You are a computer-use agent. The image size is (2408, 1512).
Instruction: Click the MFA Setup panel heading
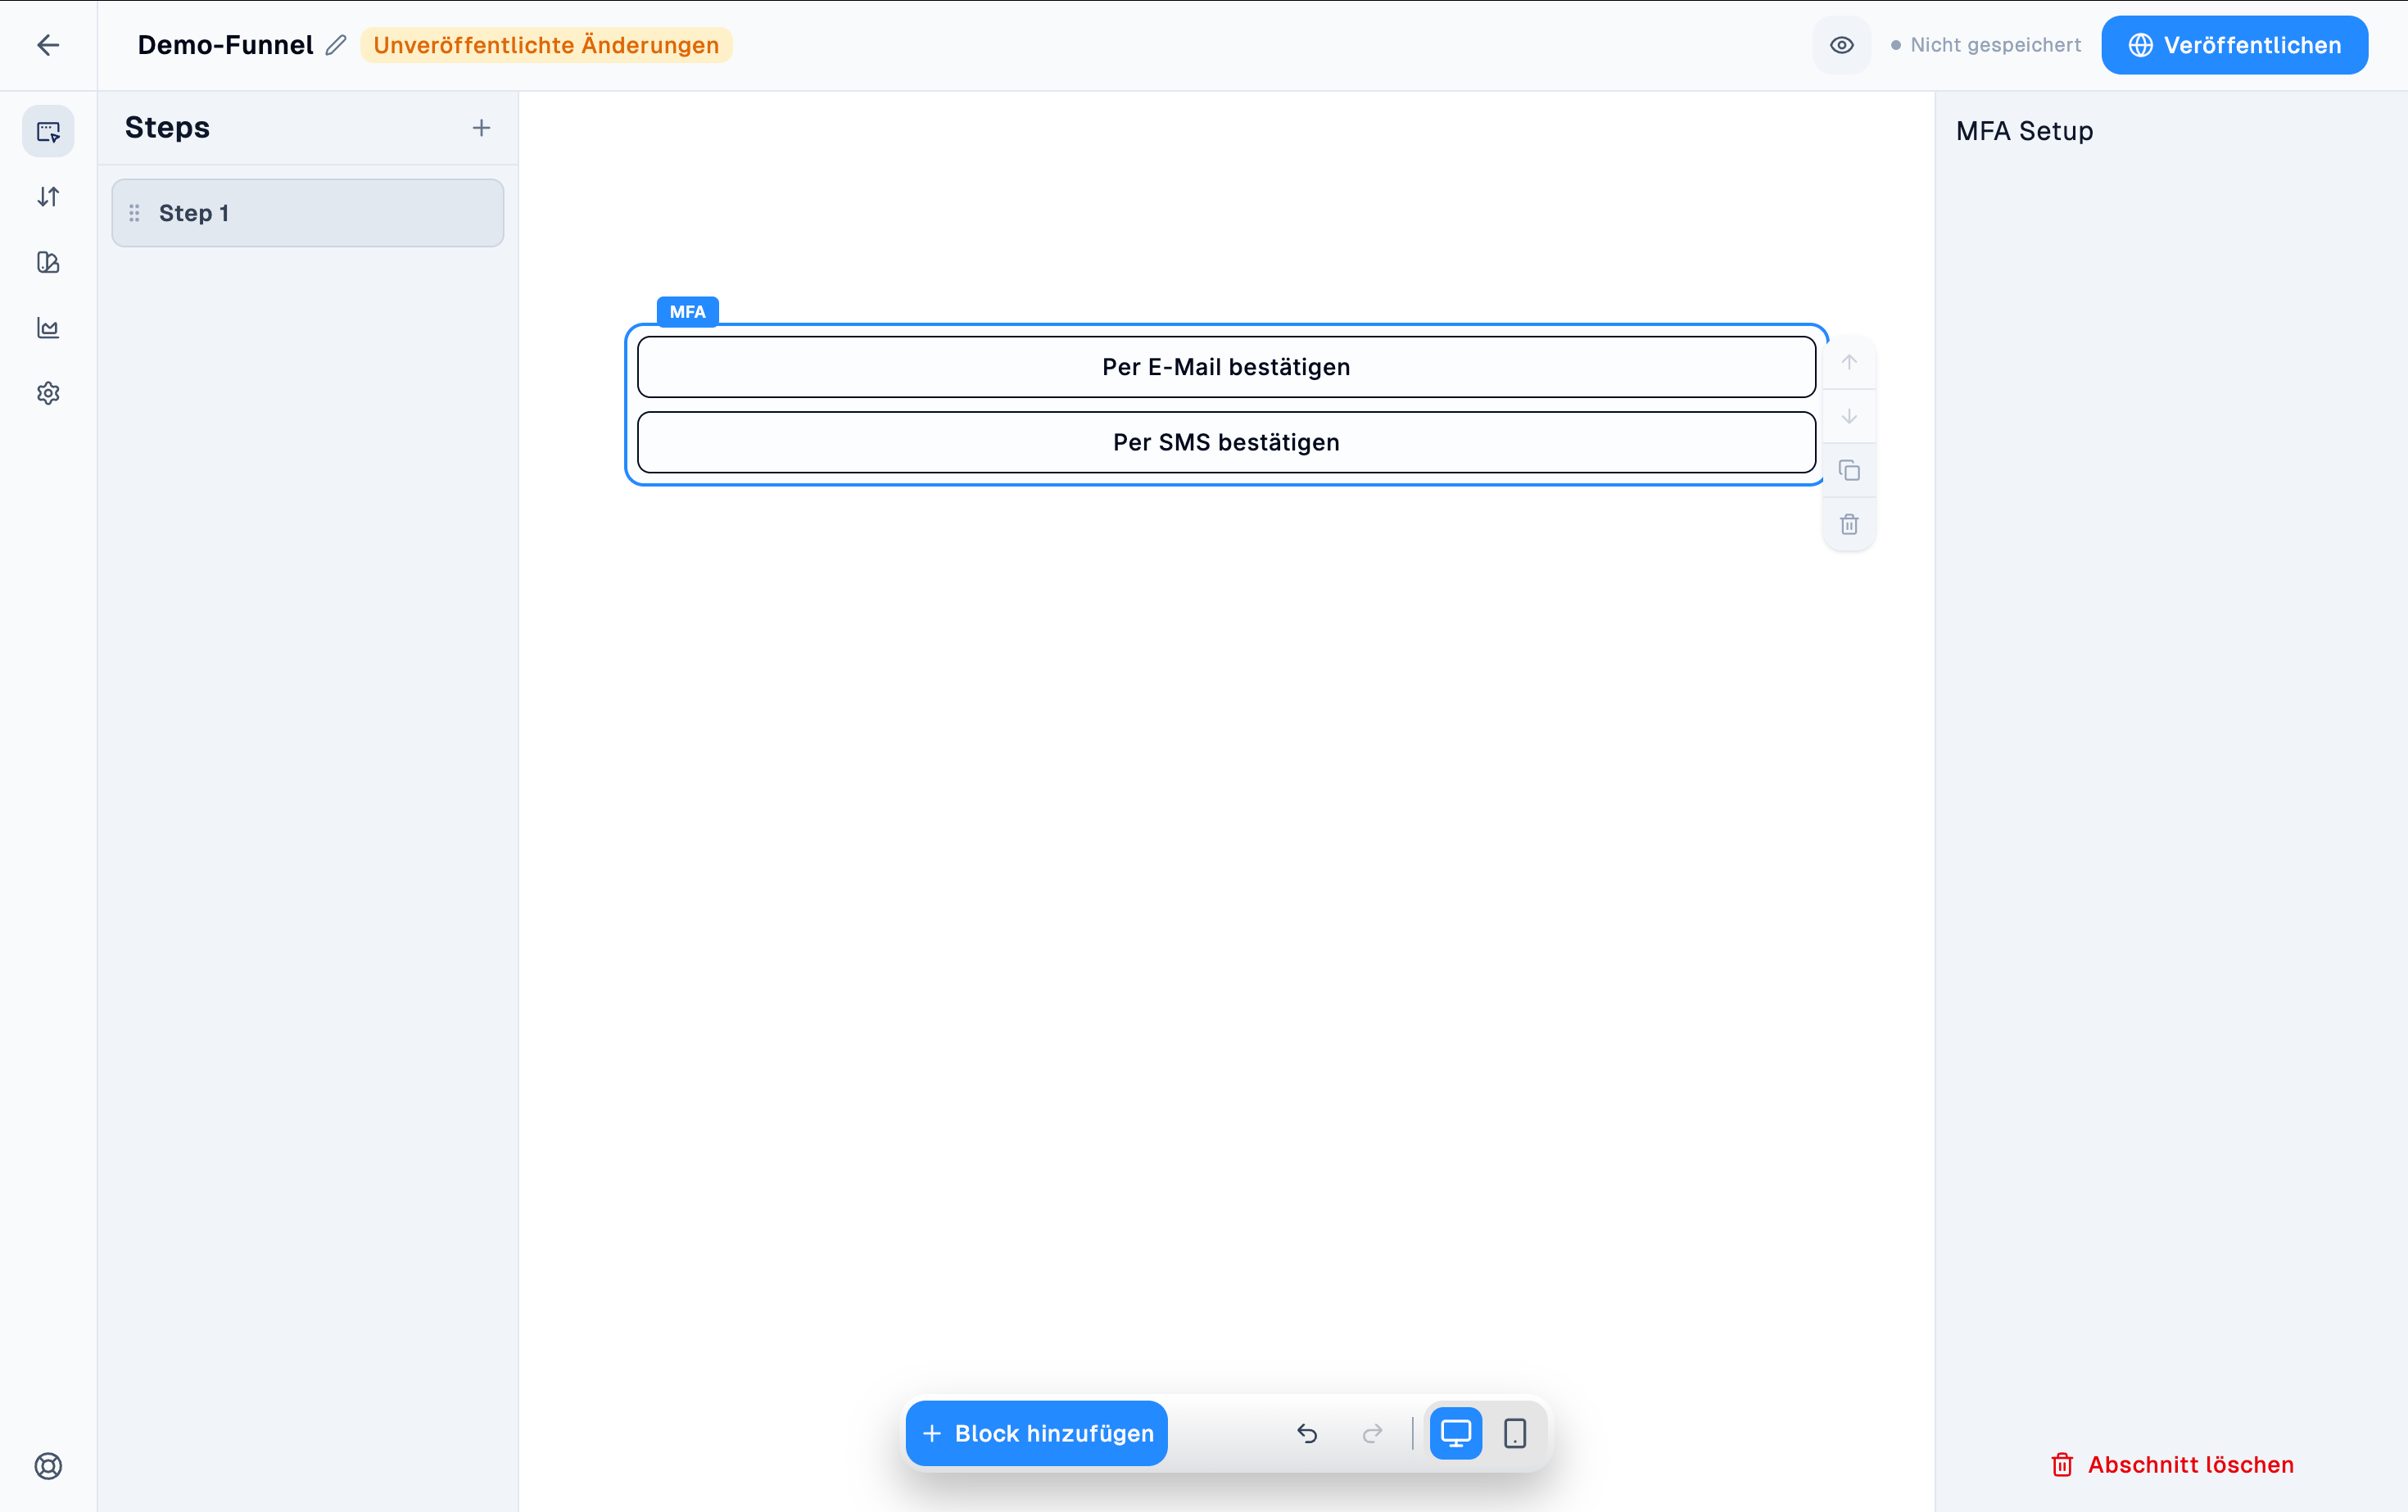pyautogui.click(x=2024, y=131)
